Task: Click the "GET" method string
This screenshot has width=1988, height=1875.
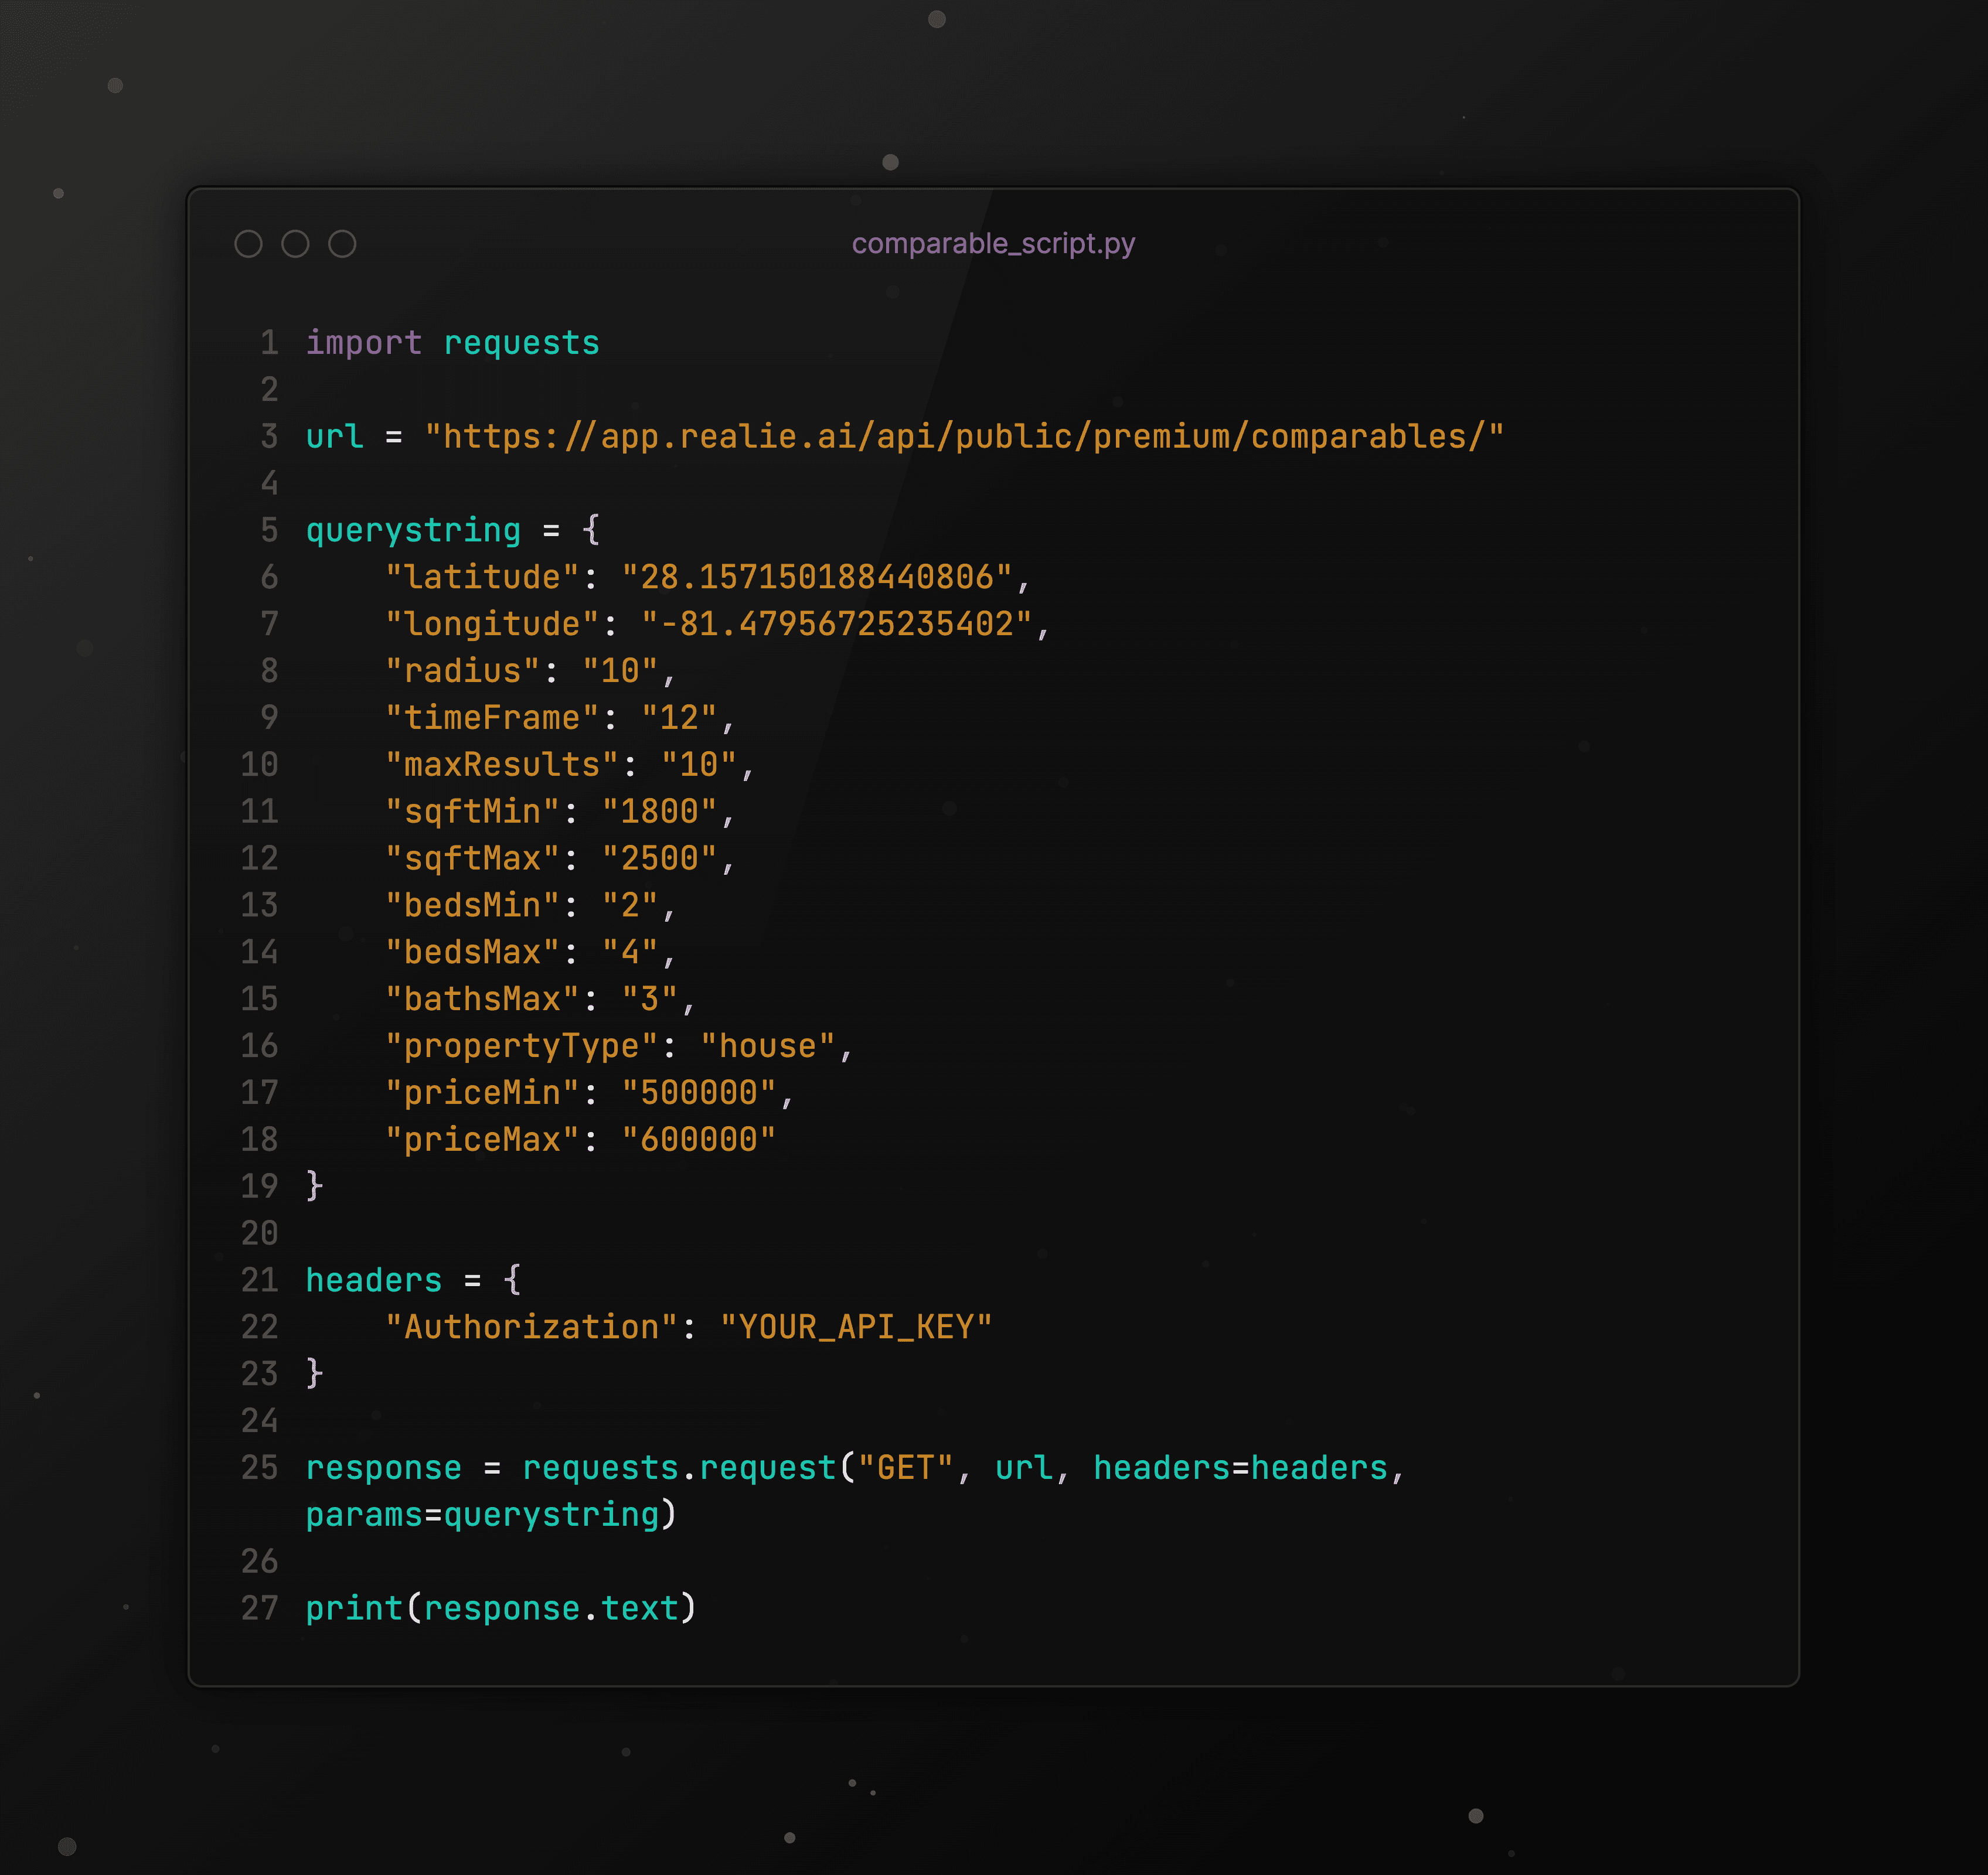Action: [905, 1468]
